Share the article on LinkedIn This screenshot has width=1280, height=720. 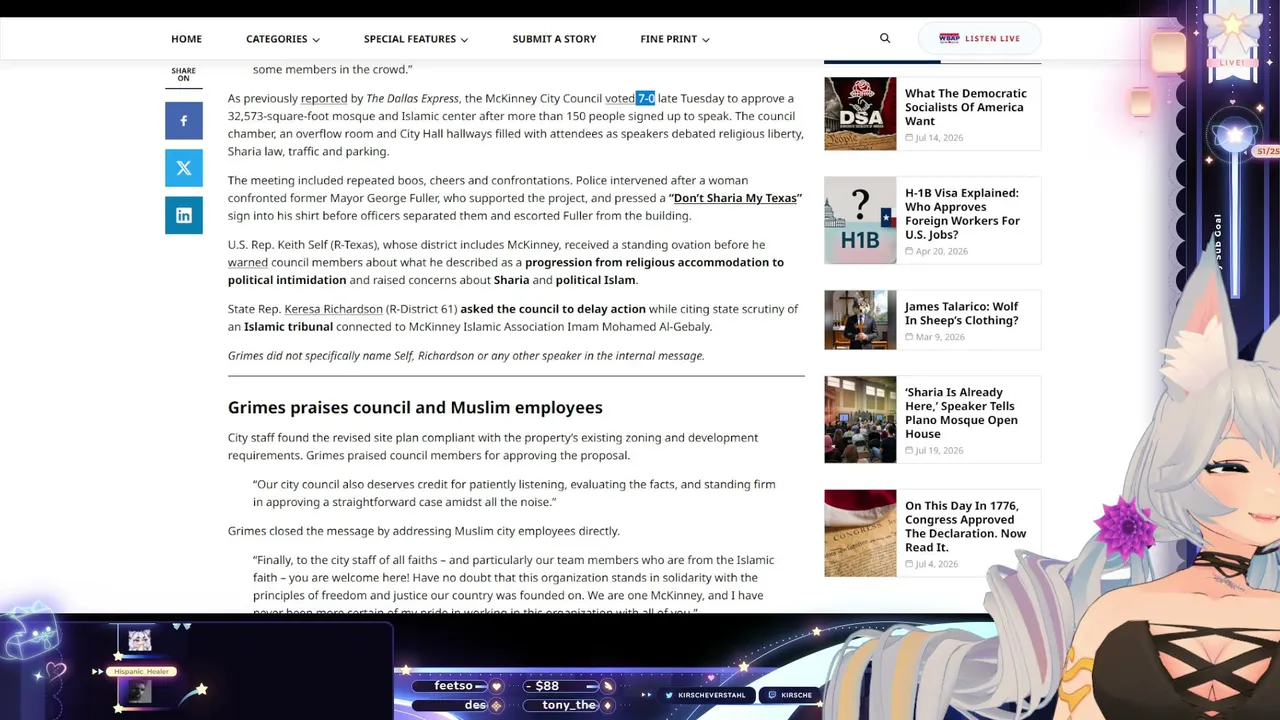click(x=184, y=215)
